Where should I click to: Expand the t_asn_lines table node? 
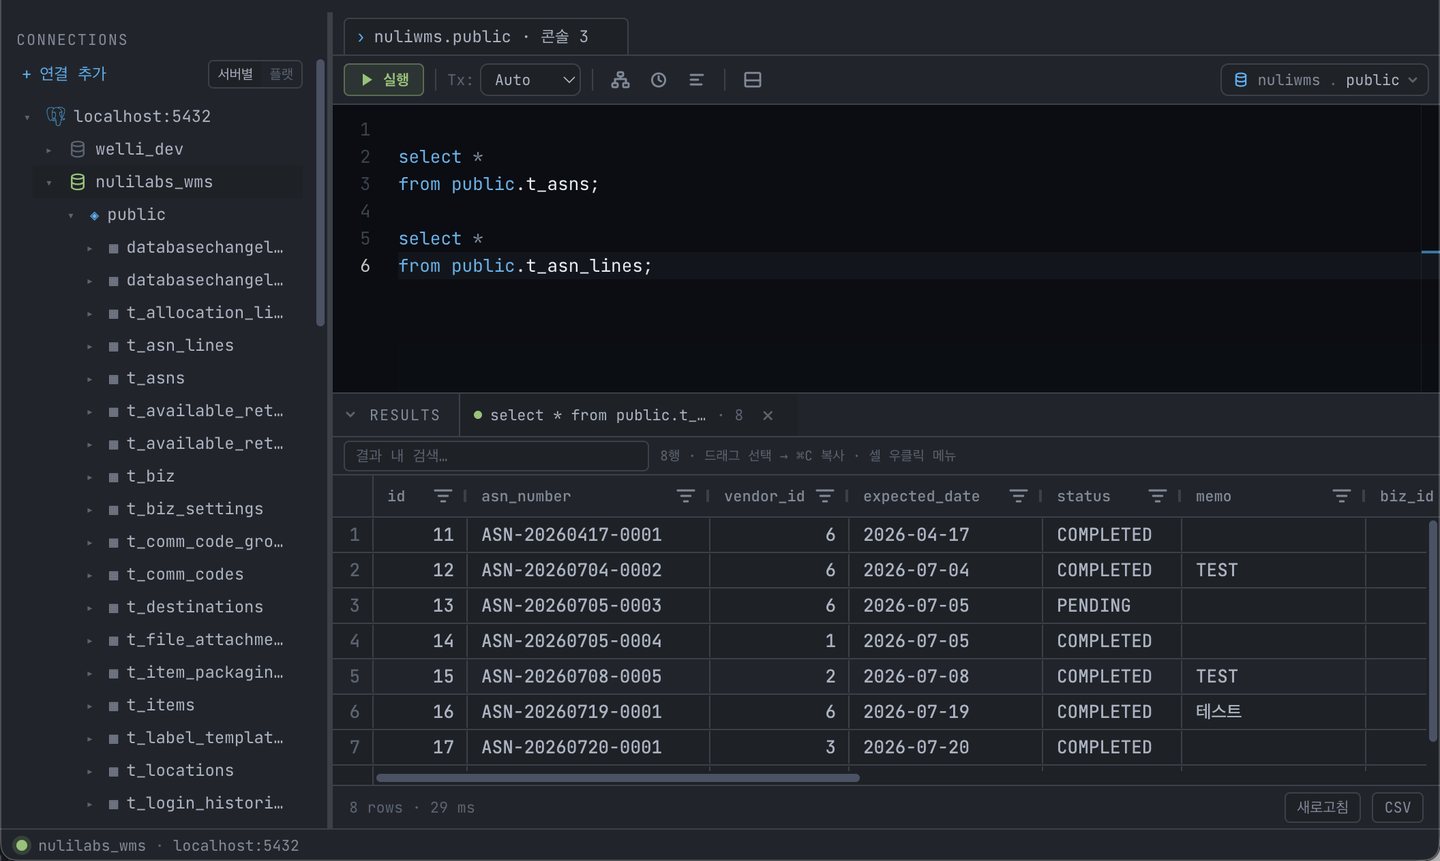[90, 347]
